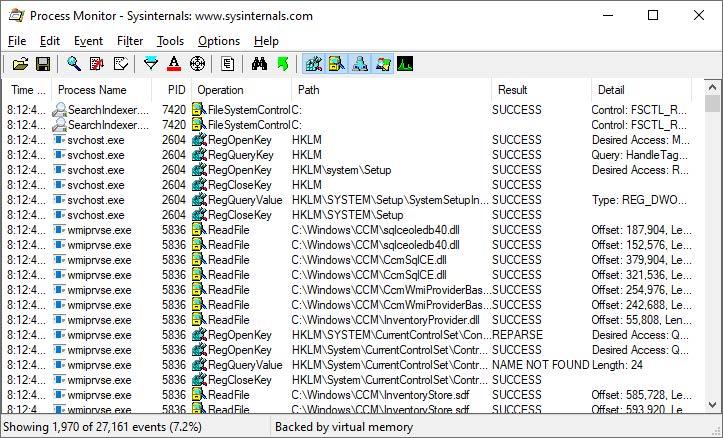
Task: Click the Save floppy disk icon
Action: coord(43,64)
